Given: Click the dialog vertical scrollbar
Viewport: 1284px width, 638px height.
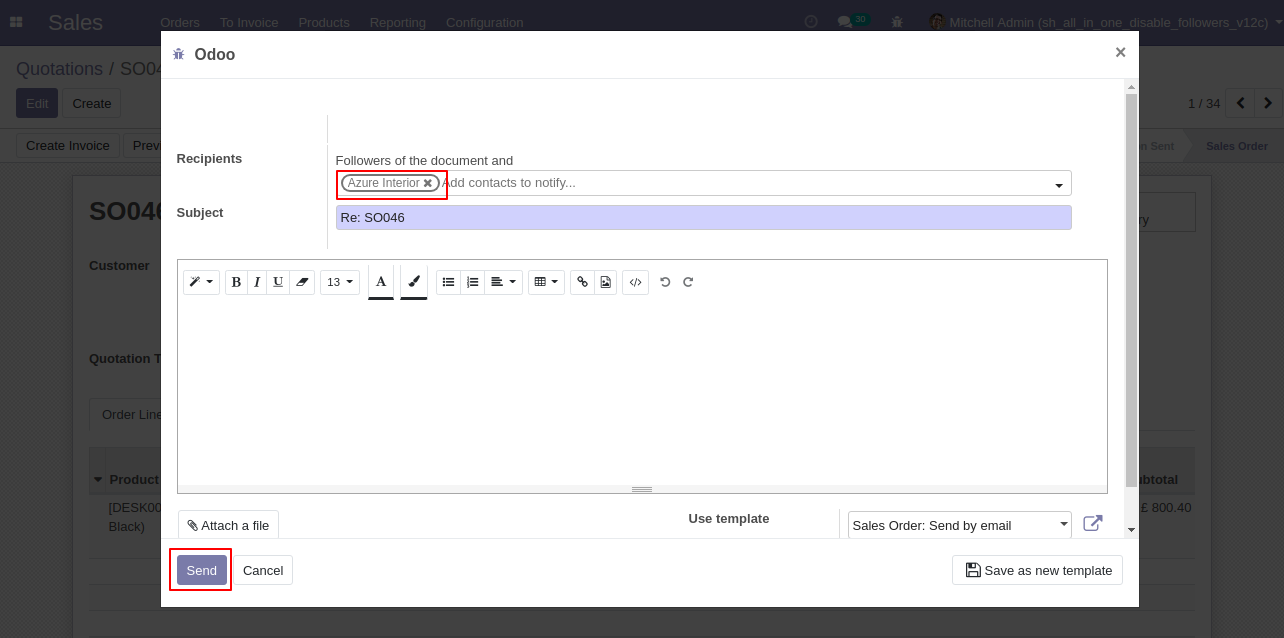Looking at the screenshot, I should (x=1131, y=290).
